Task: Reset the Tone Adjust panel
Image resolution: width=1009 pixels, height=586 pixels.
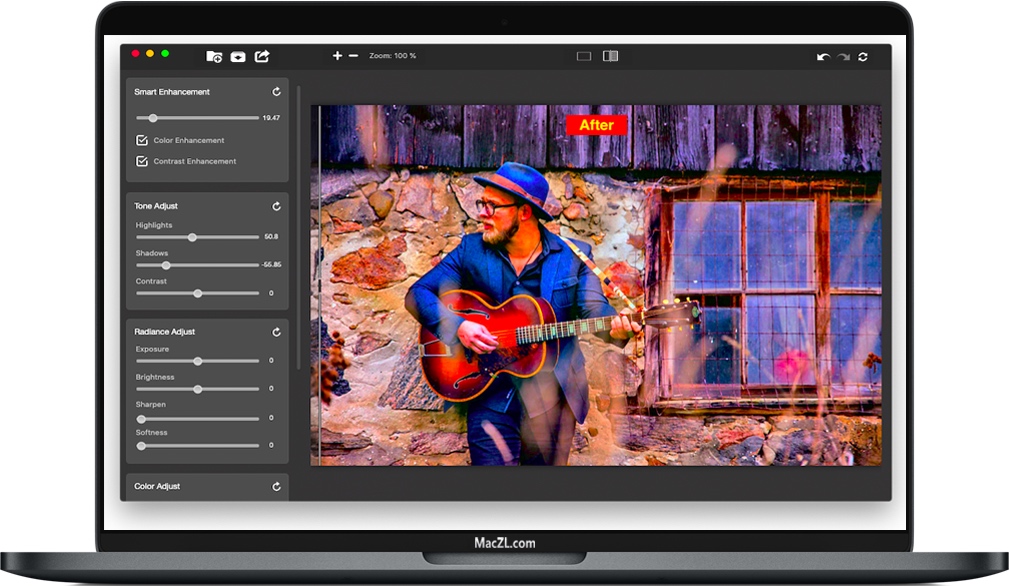Action: pyautogui.click(x=277, y=205)
